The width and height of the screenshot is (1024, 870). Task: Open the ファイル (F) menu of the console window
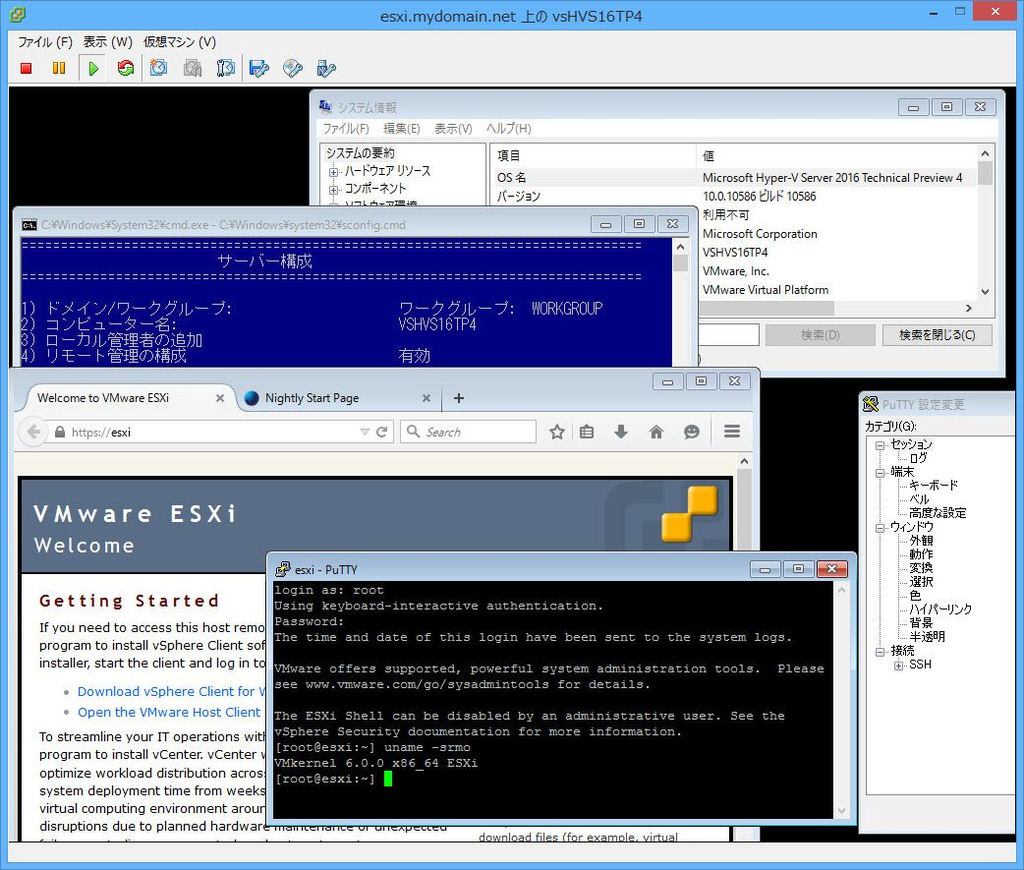coord(45,42)
